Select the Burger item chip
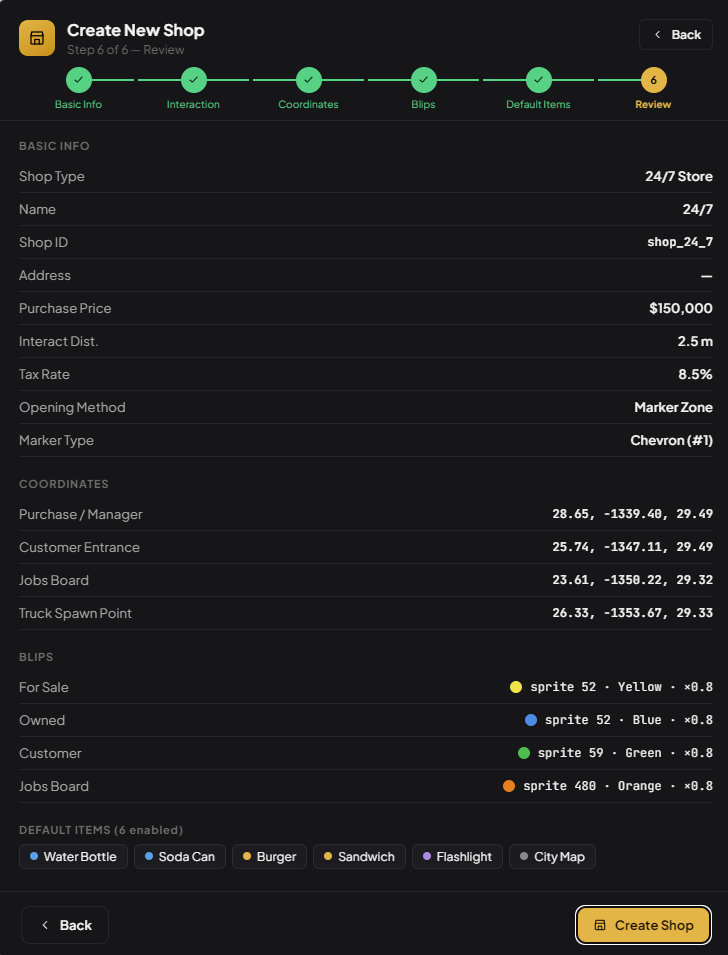 pos(269,856)
